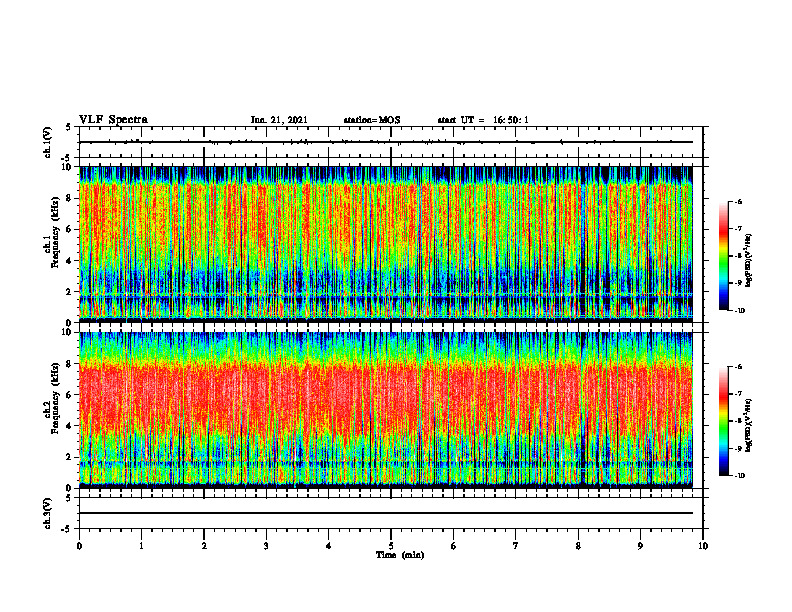The image size is (792, 612).
Task: Click the "ch.1(V)" axis label
Action: pos(47,142)
